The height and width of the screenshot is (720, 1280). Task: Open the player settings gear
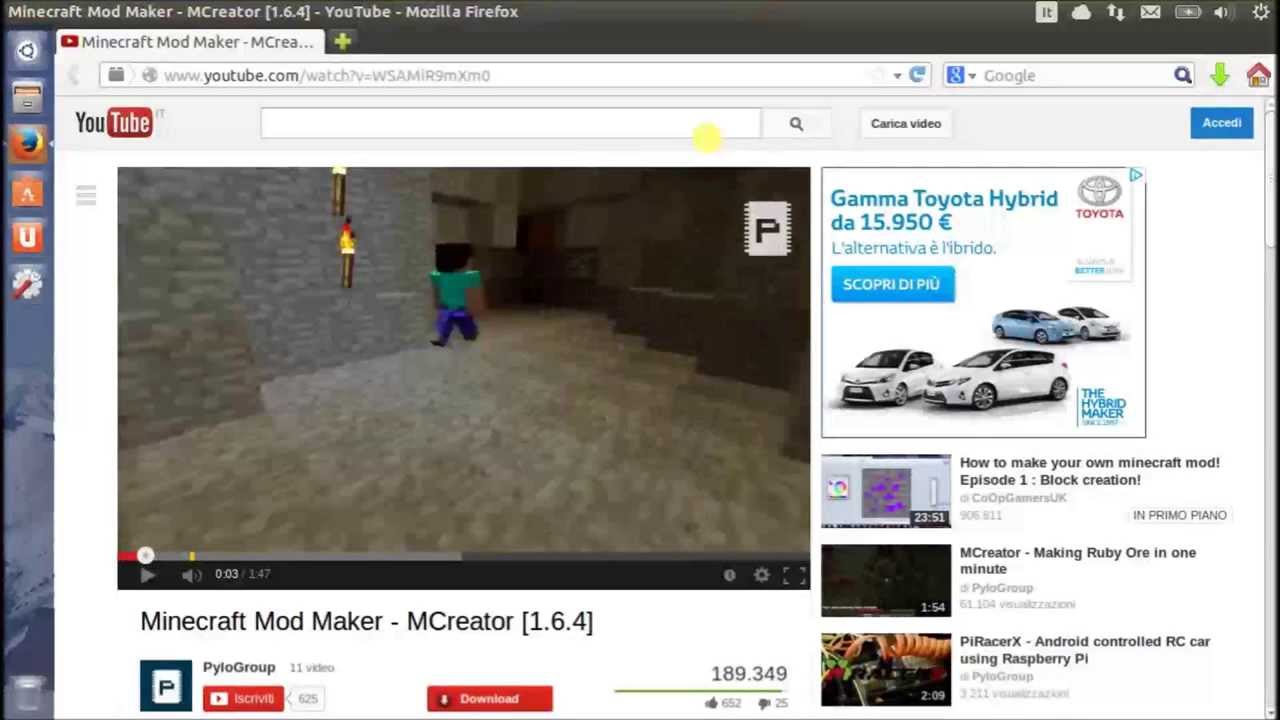pos(762,574)
